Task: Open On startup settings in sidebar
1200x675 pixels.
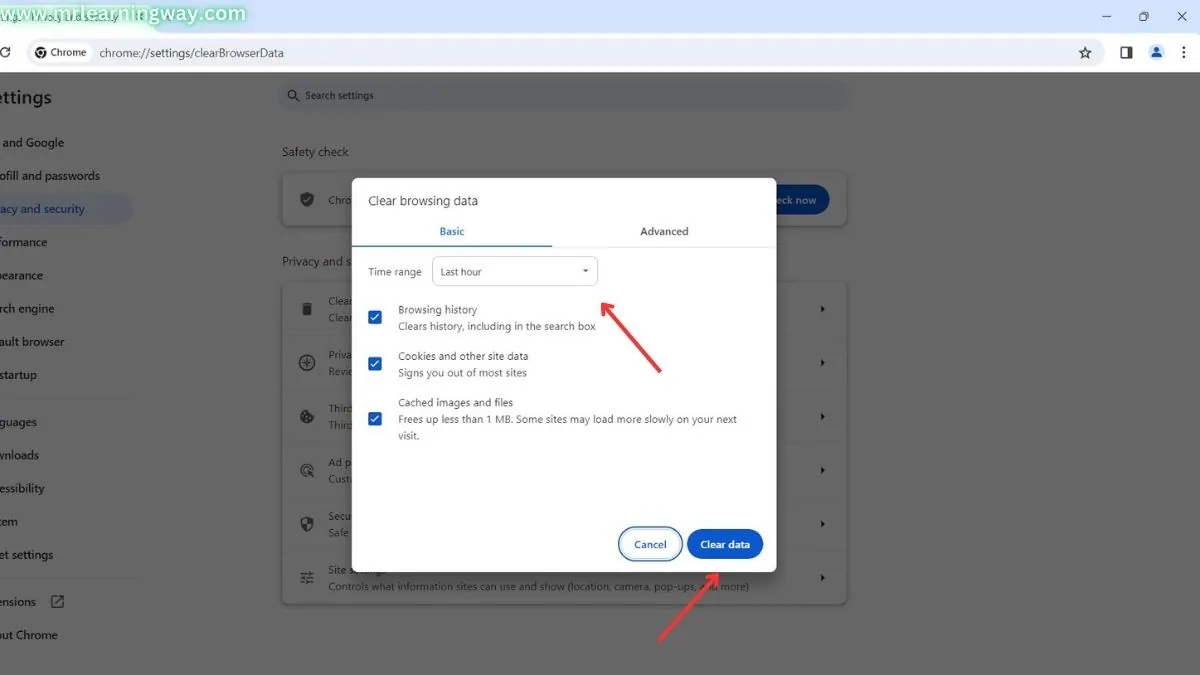Action: [x=18, y=375]
